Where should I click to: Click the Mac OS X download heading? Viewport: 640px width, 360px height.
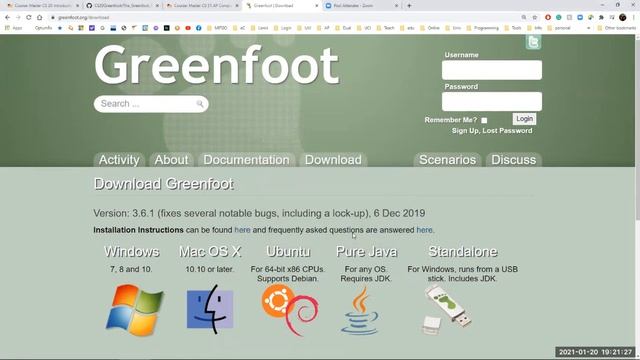210,251
